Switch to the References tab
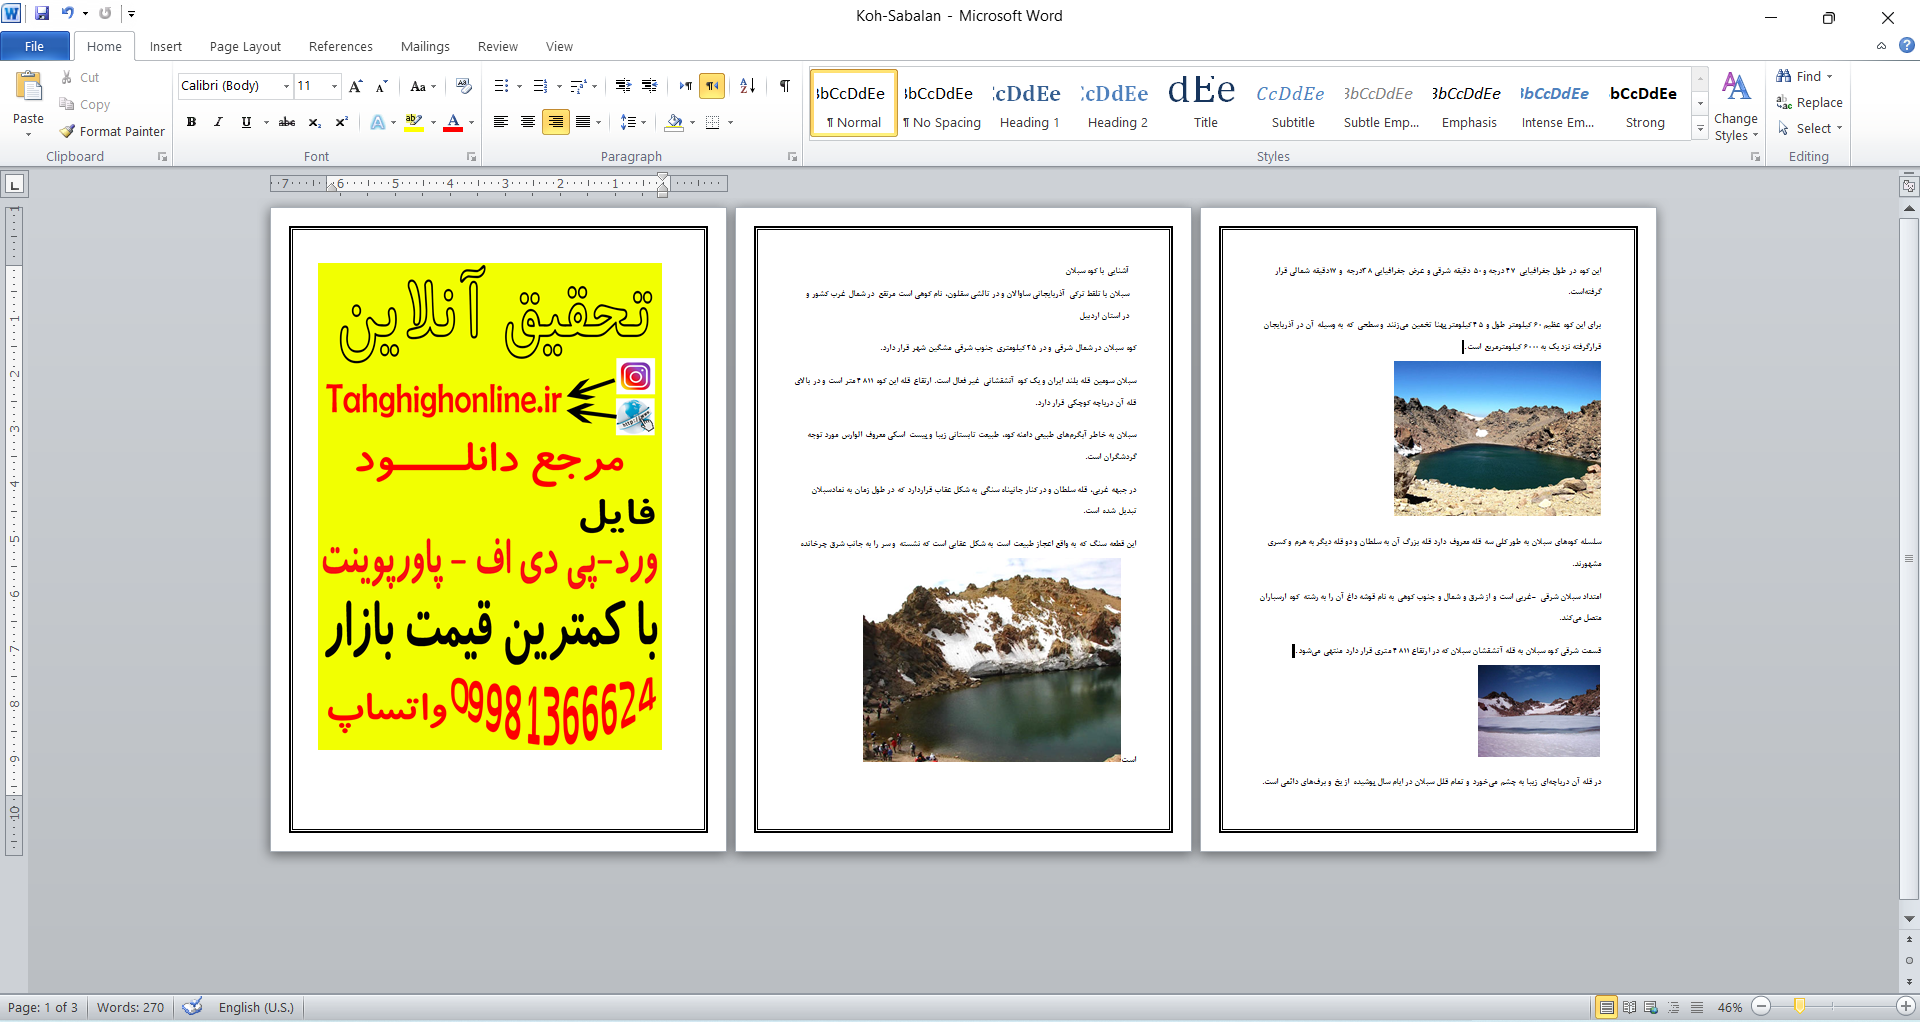 (341, 46)
